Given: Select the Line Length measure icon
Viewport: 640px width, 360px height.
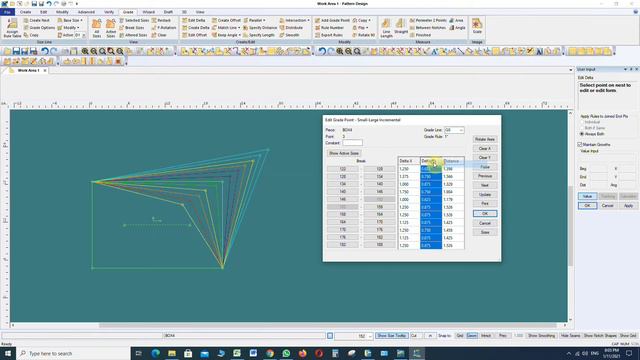Looking at the screenshot, I should pos(386,28).
